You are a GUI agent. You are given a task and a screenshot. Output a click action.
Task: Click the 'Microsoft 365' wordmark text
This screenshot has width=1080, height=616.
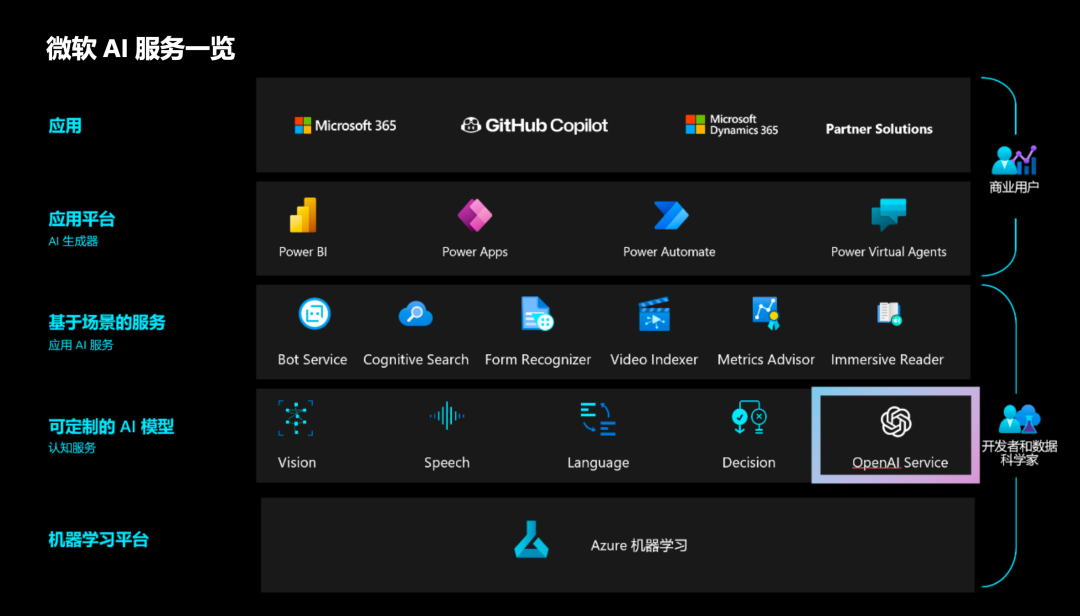(x=355, y=125)
